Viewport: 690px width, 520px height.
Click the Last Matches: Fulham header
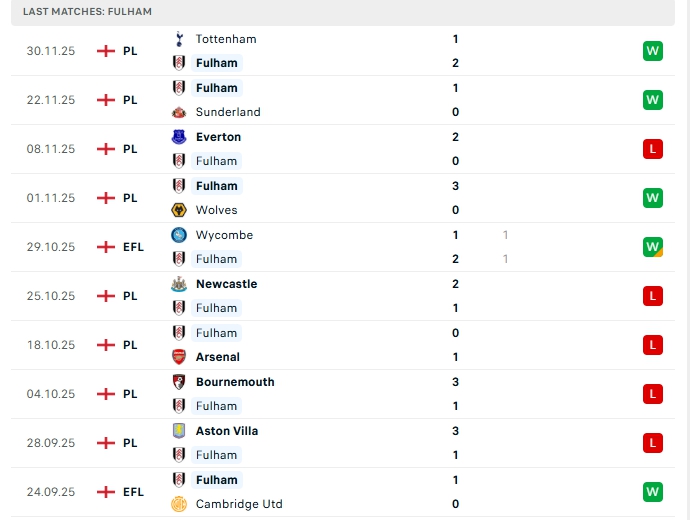click(x=87, y=11)
